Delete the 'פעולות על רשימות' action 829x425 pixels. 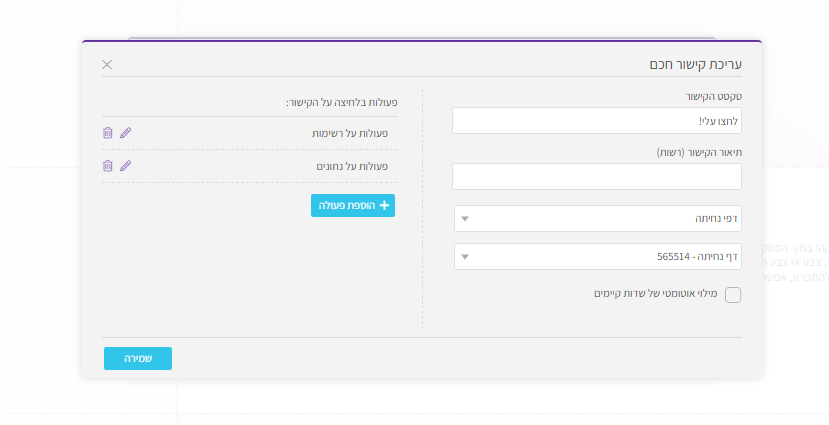pyautogui.click(x=108, y=133)
